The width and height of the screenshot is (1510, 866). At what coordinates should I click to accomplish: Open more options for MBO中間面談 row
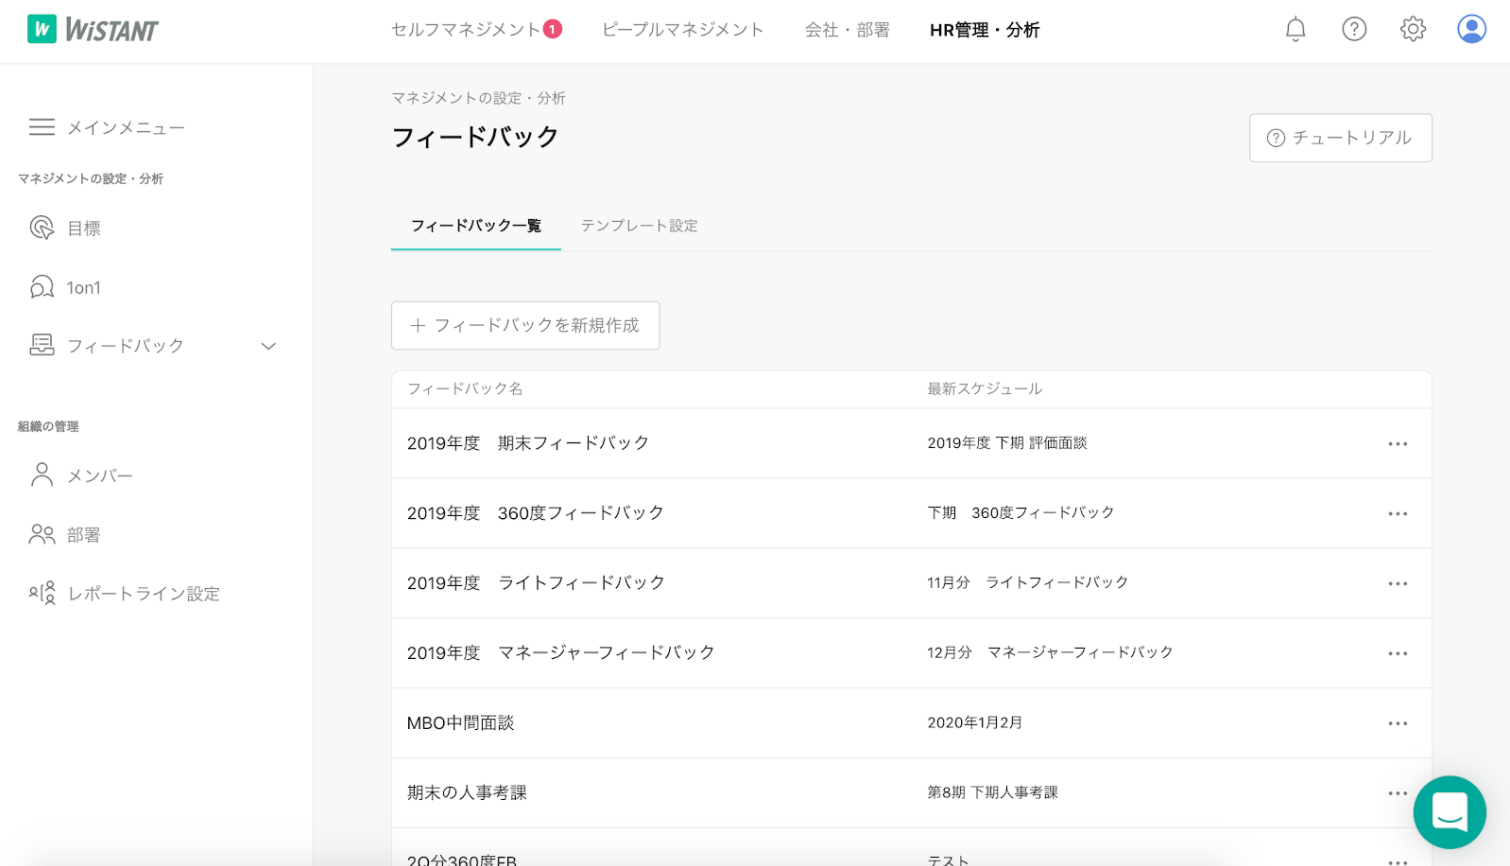pyautogui.click(x=1398, y=724)
